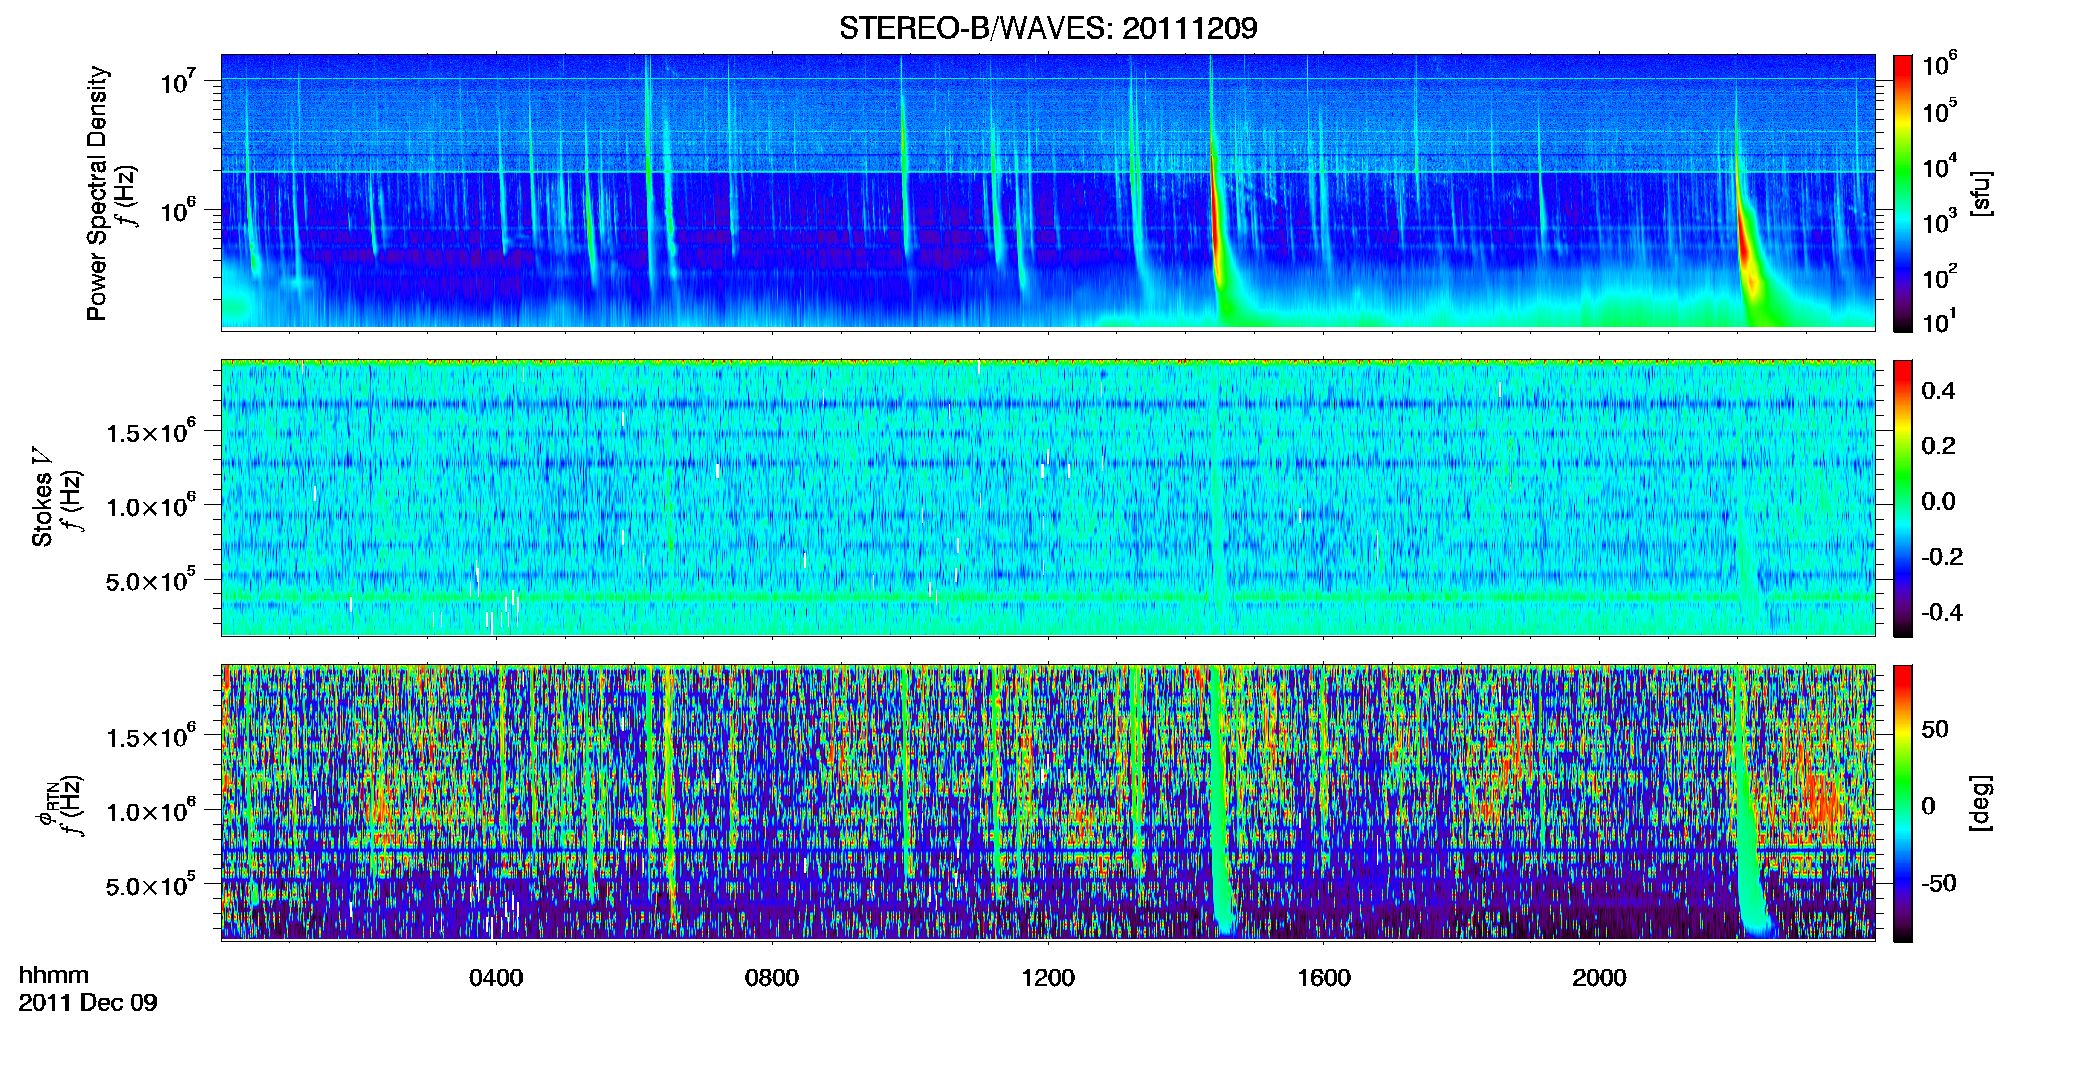
Task: Click the 0.4 tick on Stokes V colorbar
Action: tap(1939, 391)
